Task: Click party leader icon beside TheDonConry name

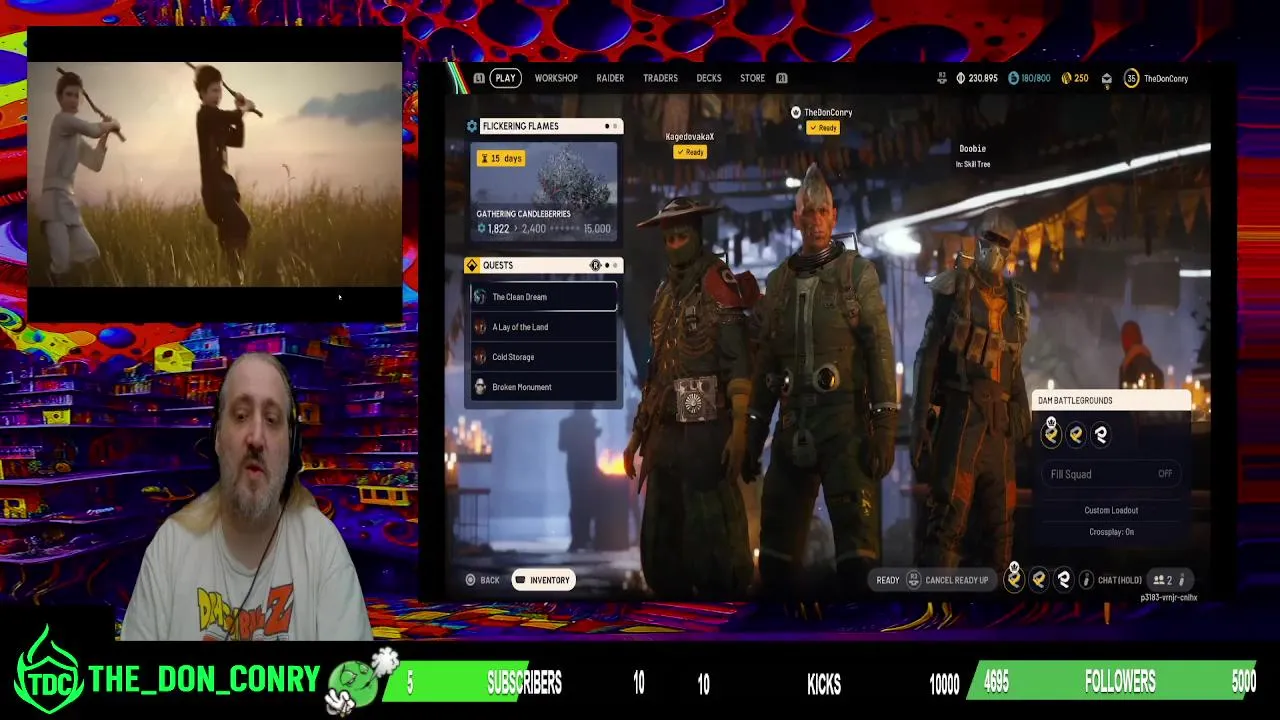Action: pyautogui.click(x=796, y=113)
